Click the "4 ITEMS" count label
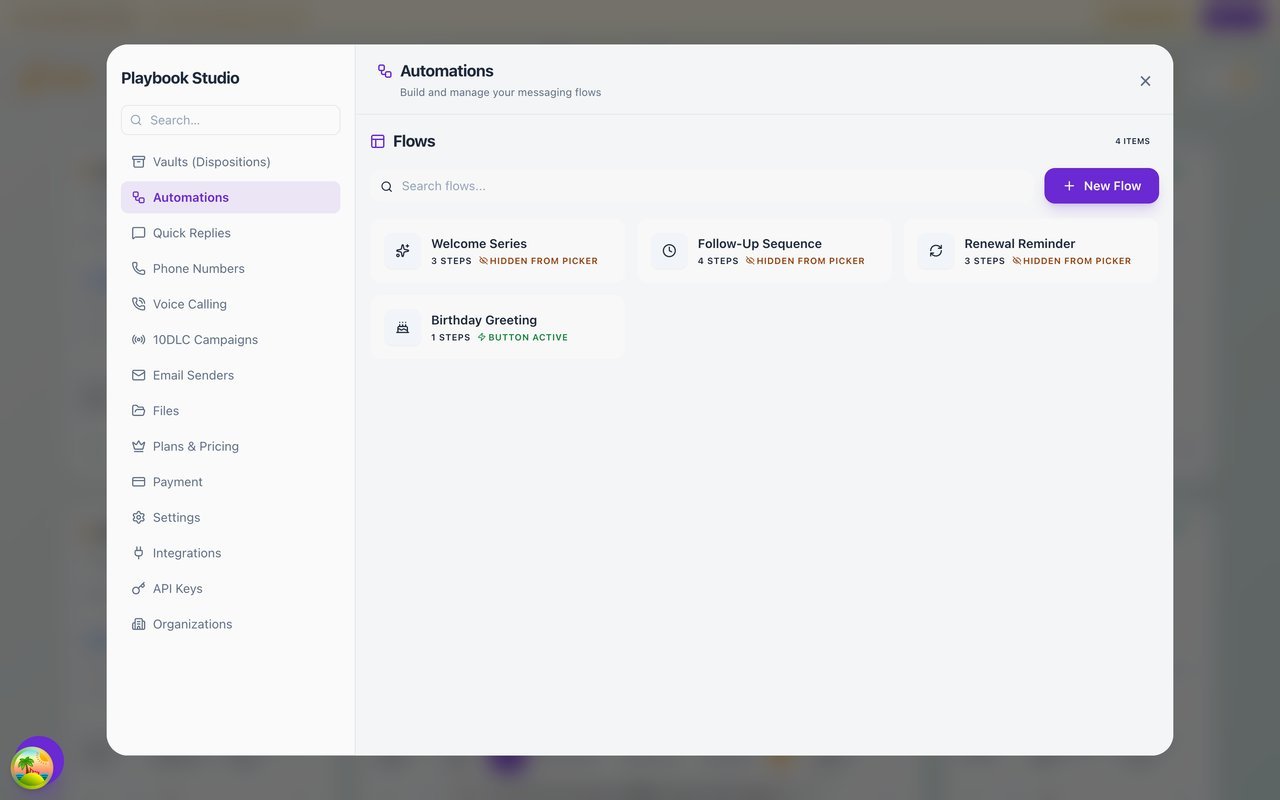1280x800 pixels. click(1133, 141)
